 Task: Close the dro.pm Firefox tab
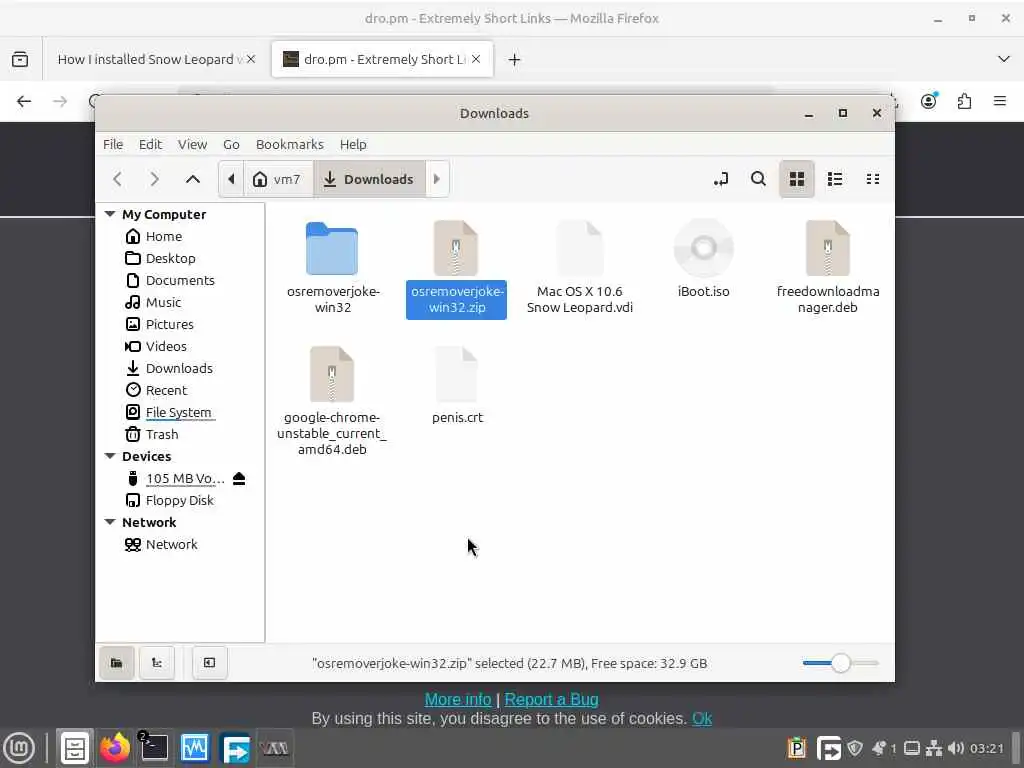tap(476, 59)
